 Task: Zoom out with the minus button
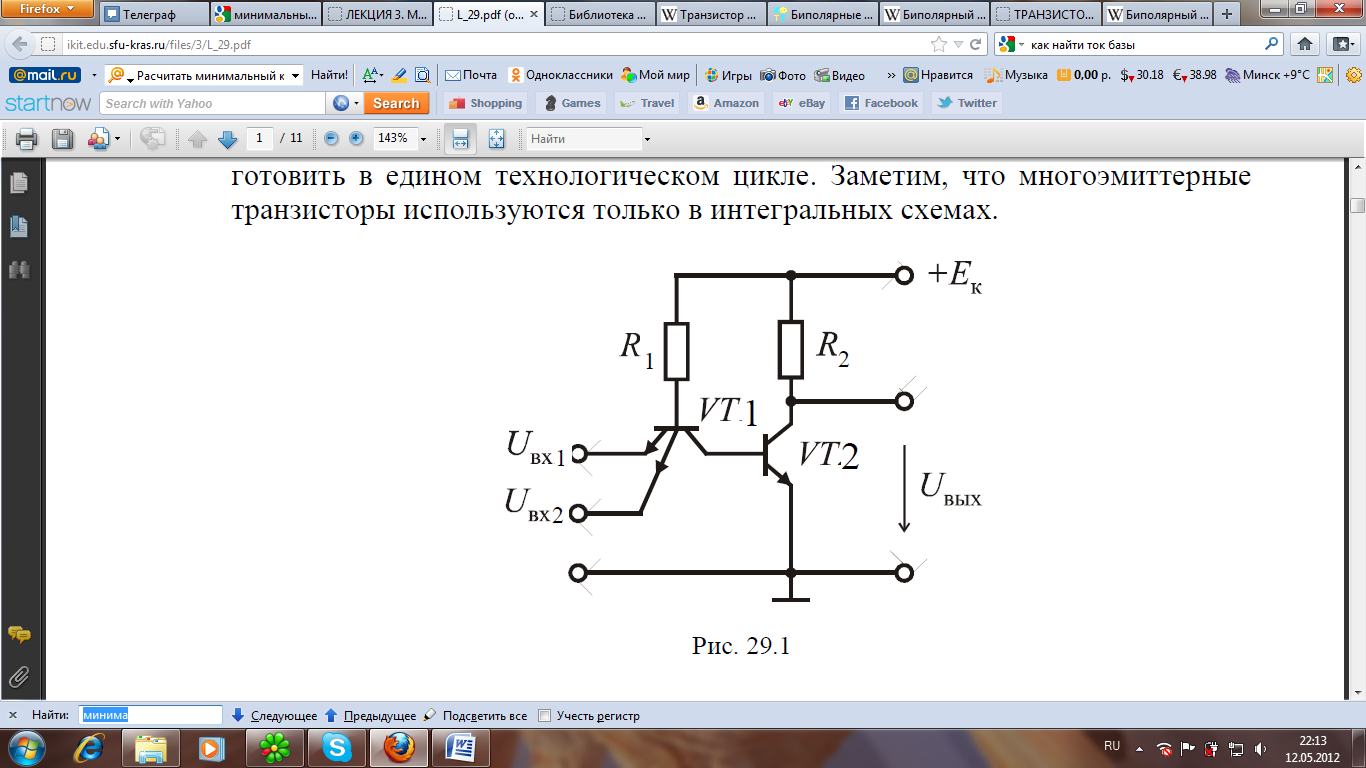point(332,139)
